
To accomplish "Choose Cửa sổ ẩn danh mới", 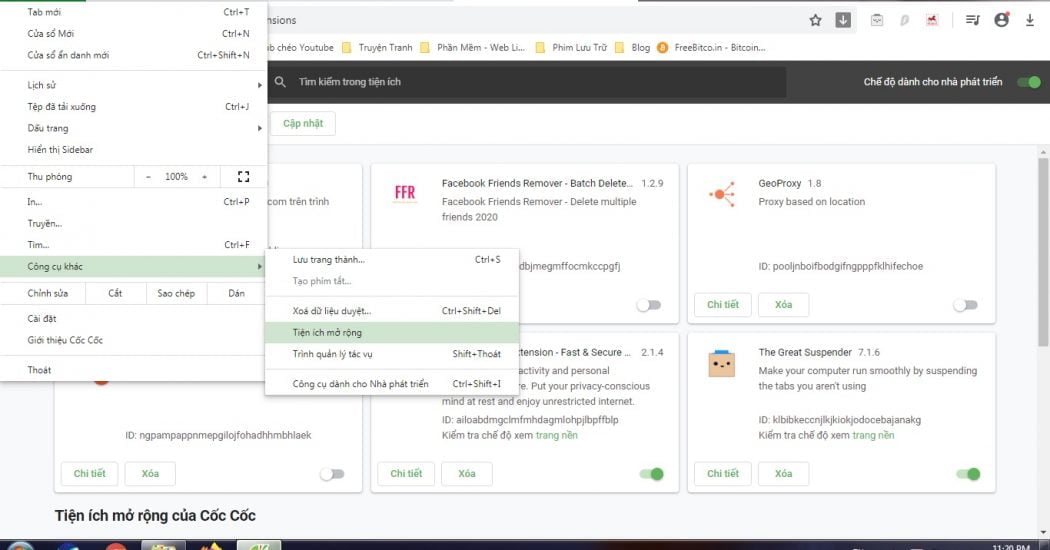I will [134, 55].
